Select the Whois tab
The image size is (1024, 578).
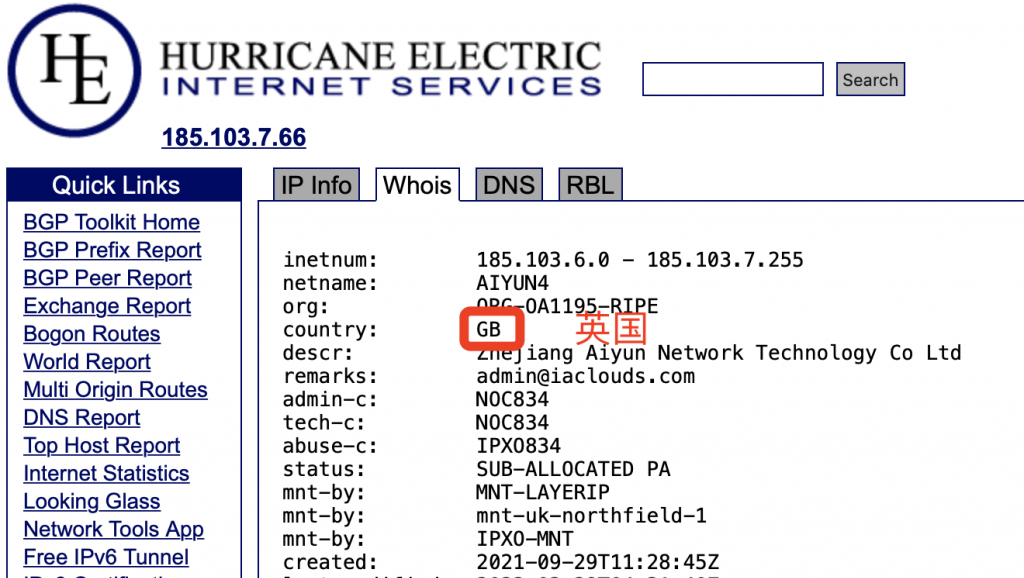(417, 185)
